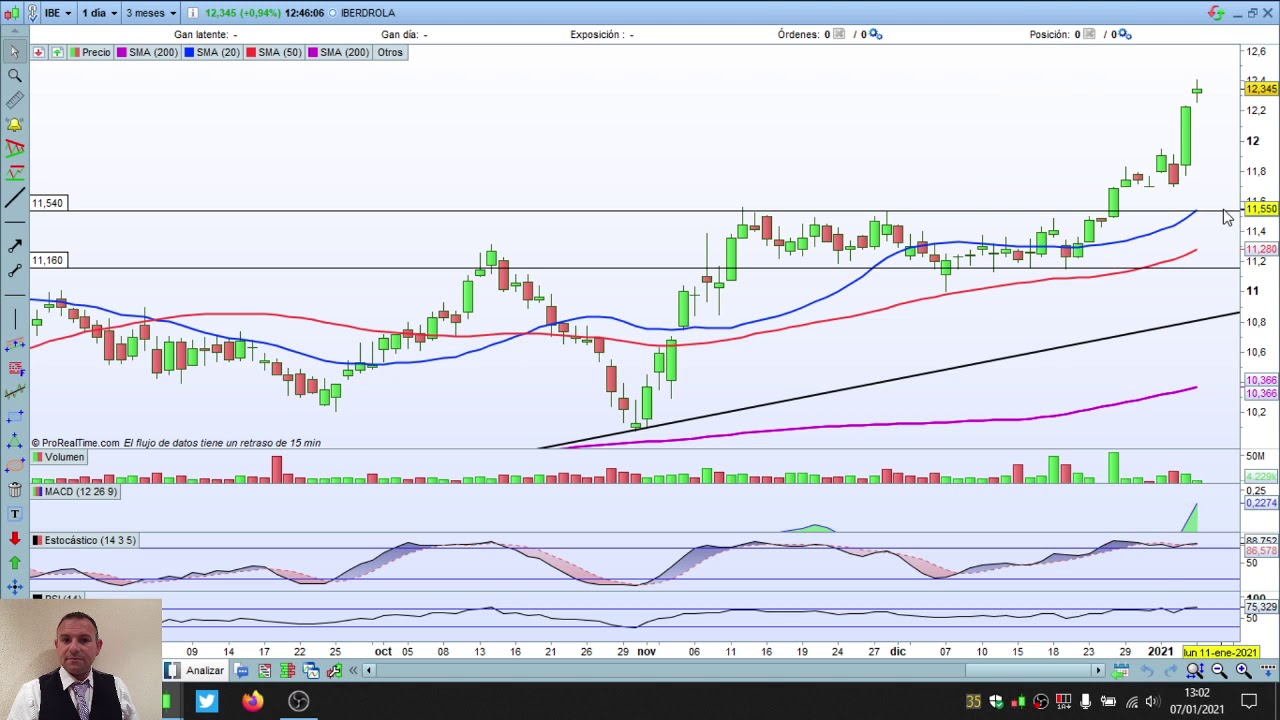
Task: Click the 11,160 horizontal line price label
Action: 47,260
